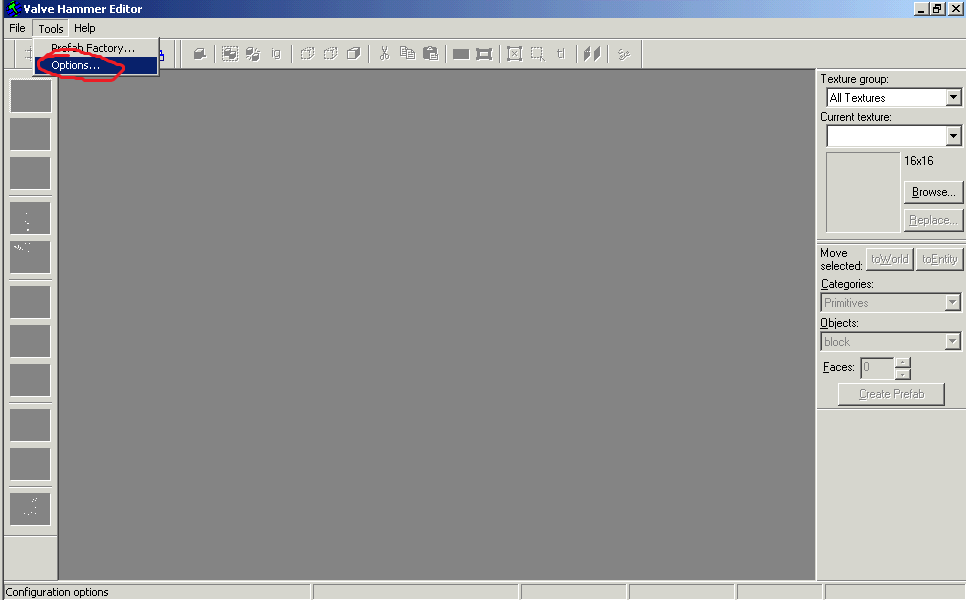This screenshot has width=966, height=600.
Task: Open the Current texture dropdown
Action: [953, 136]
